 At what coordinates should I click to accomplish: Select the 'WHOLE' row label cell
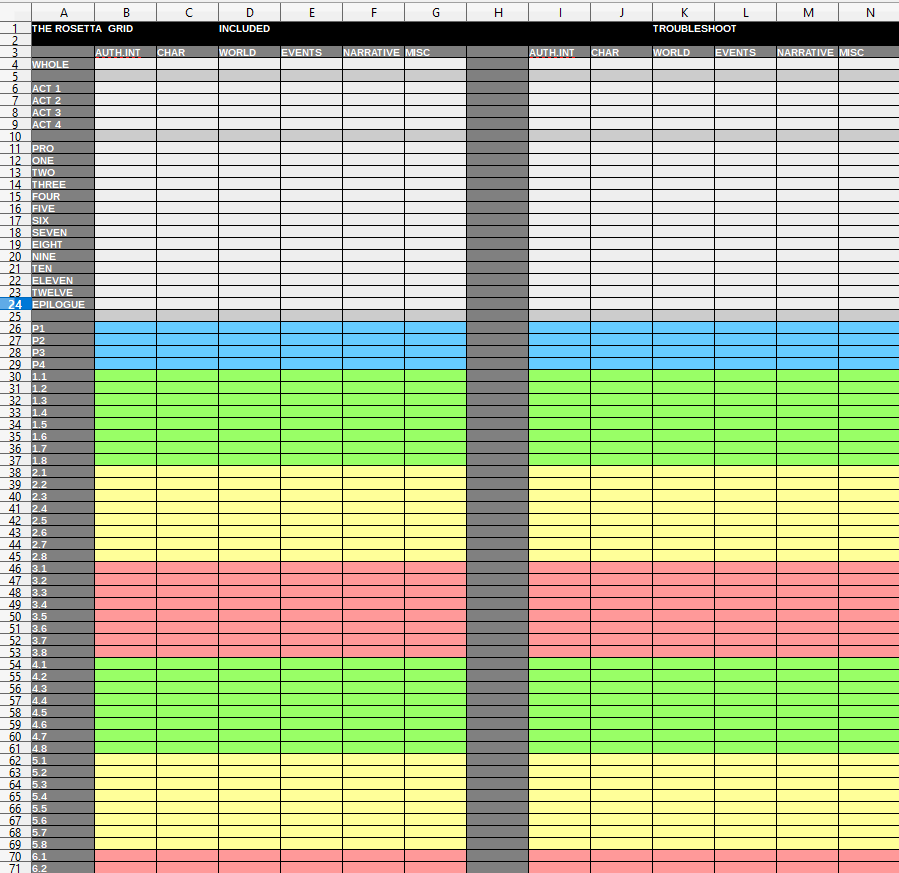pos(63,64)
